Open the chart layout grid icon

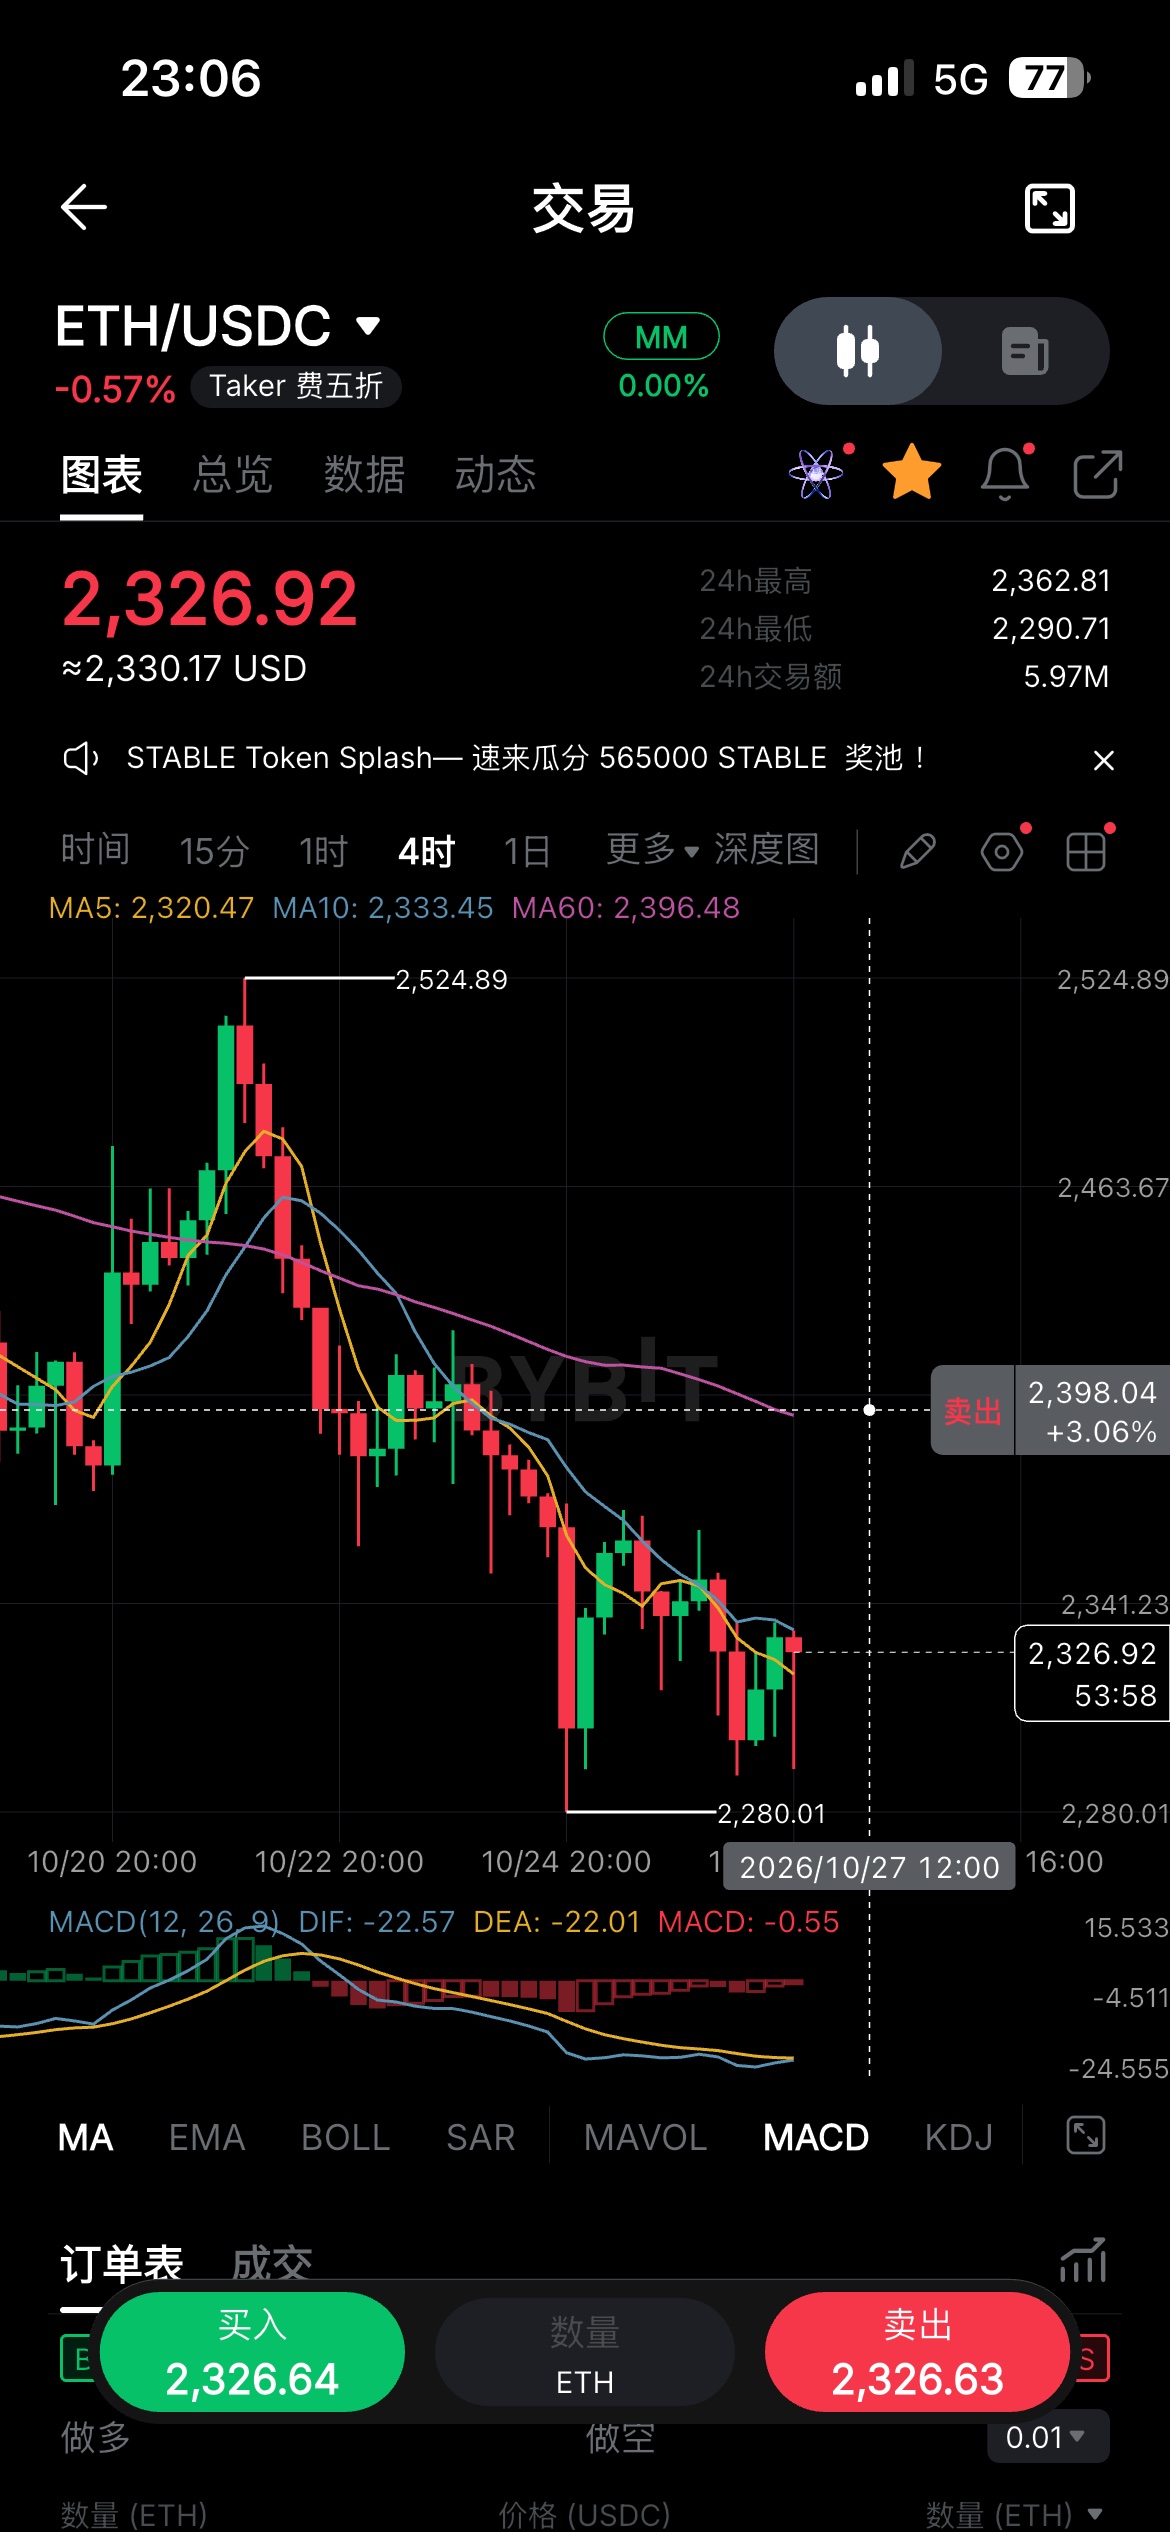pyautogui.click(x=1086, y=852)
